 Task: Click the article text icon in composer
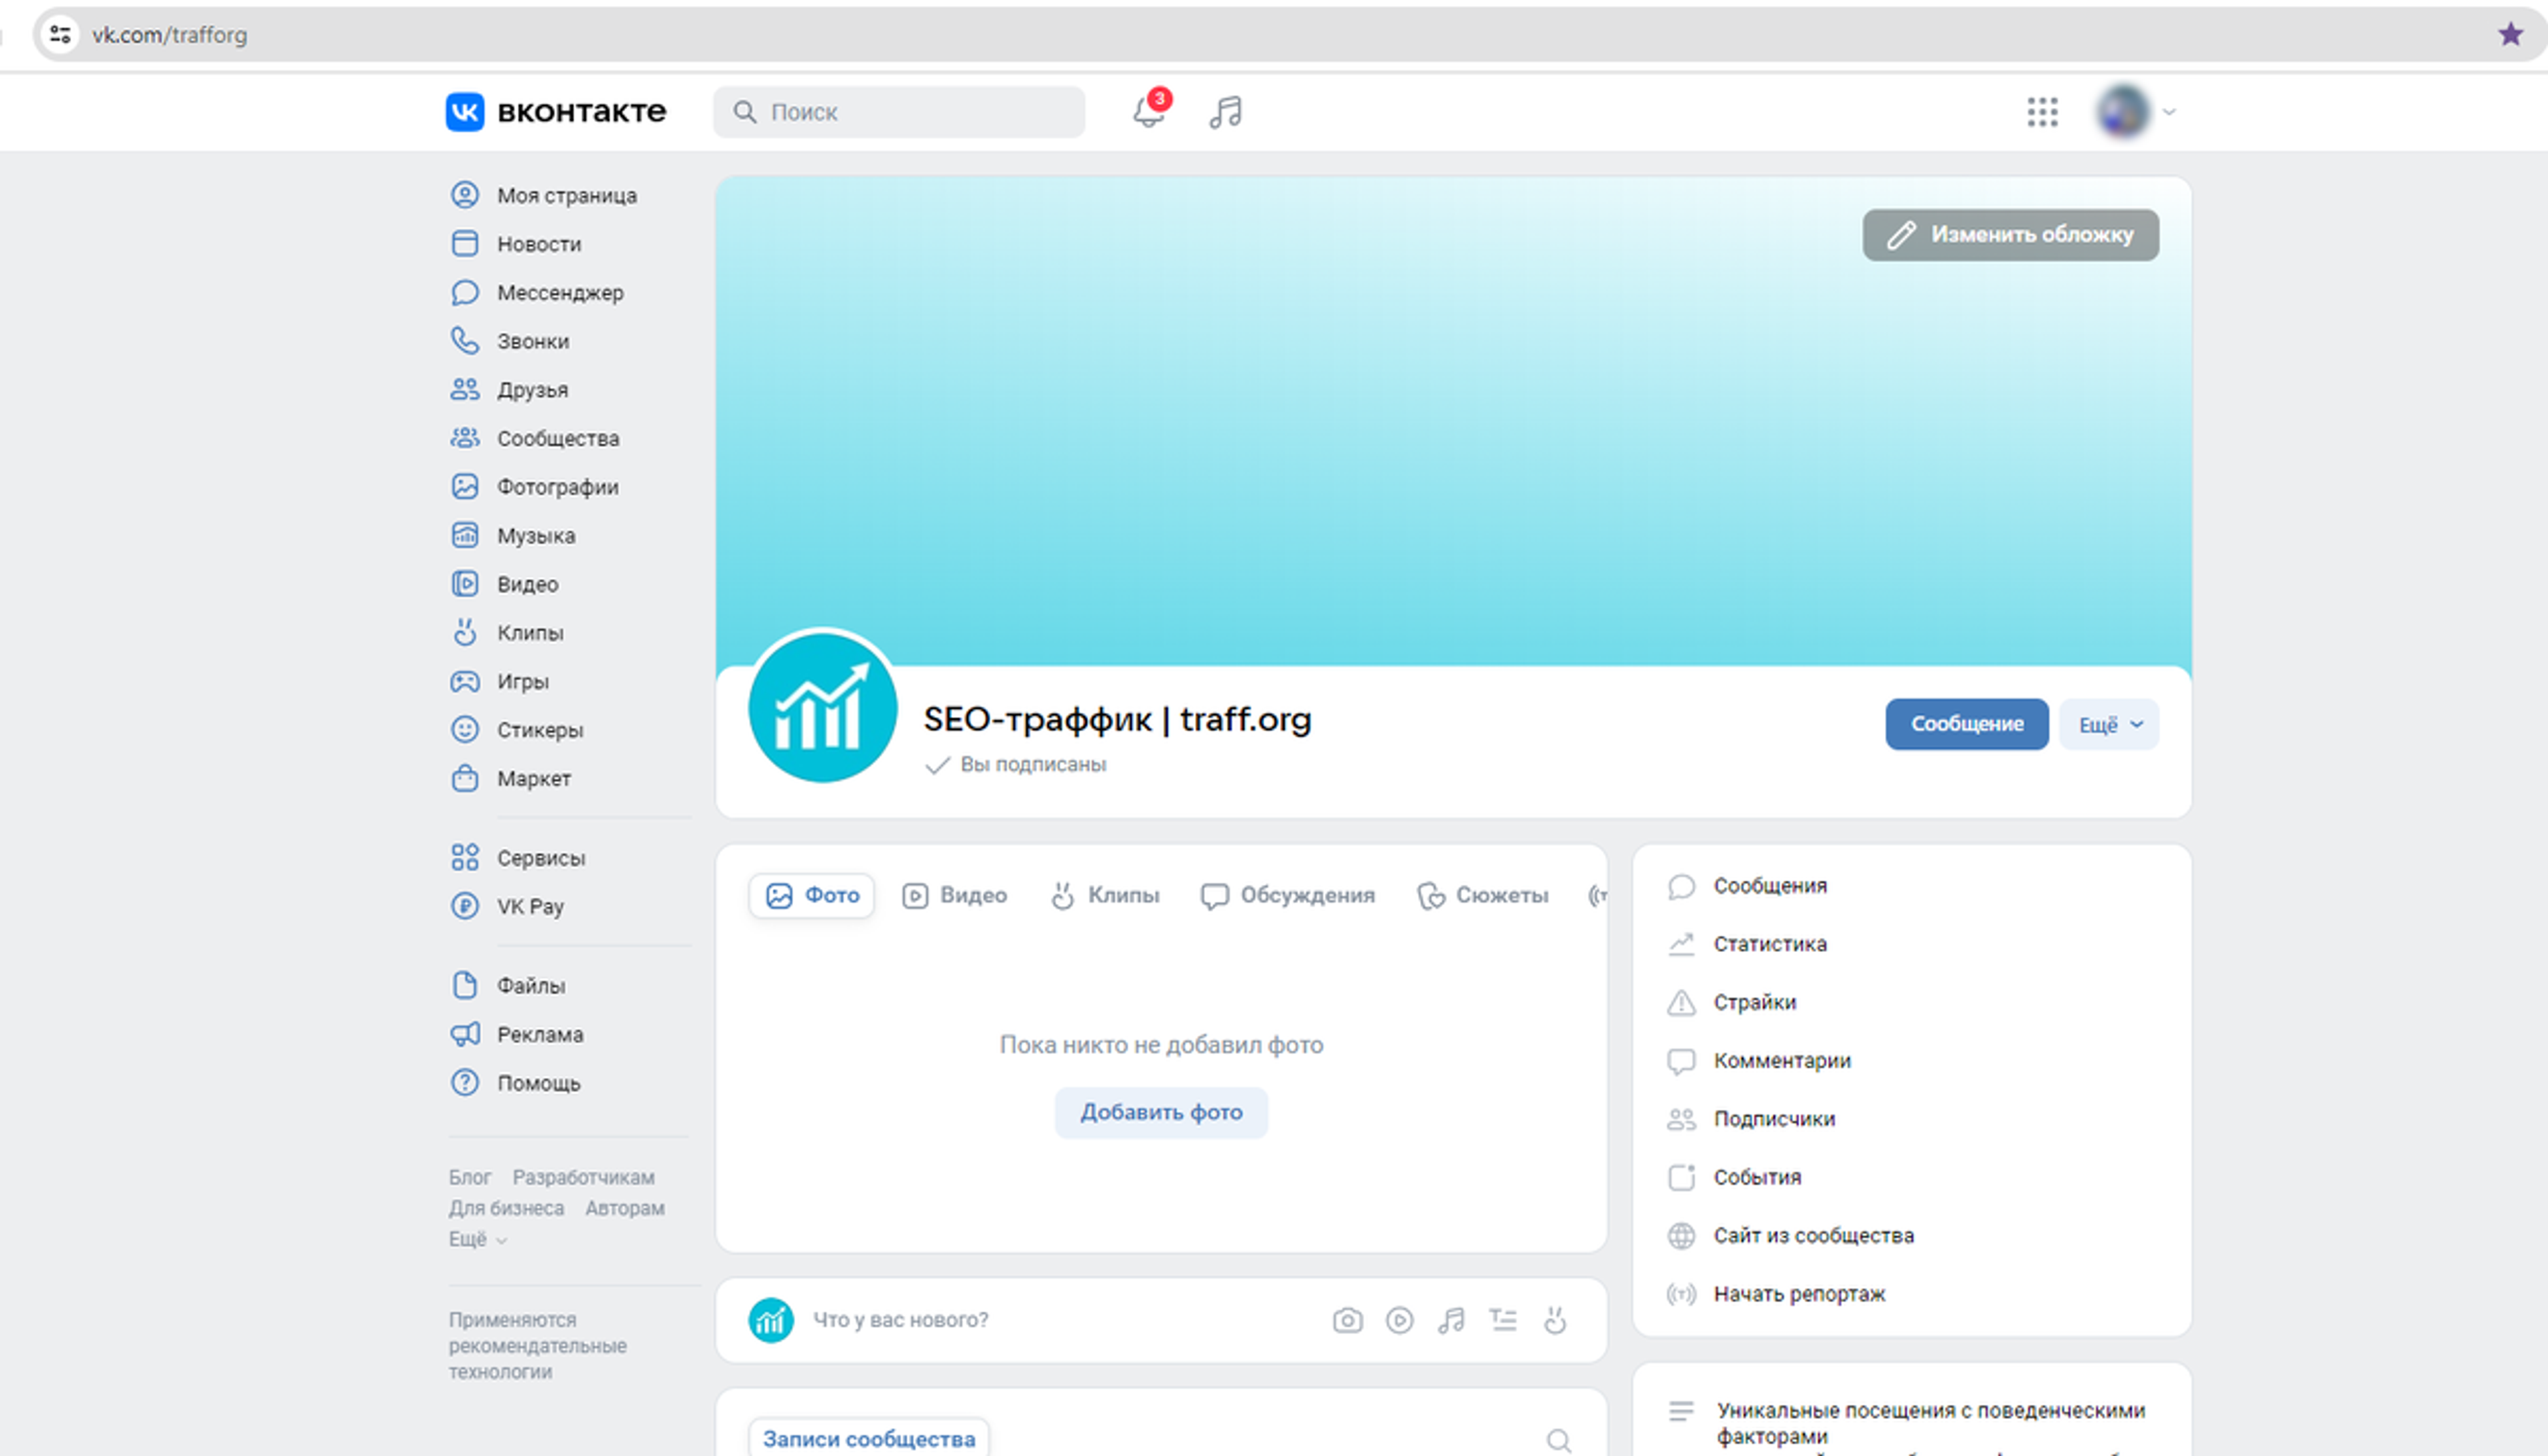[1503, 1320]
